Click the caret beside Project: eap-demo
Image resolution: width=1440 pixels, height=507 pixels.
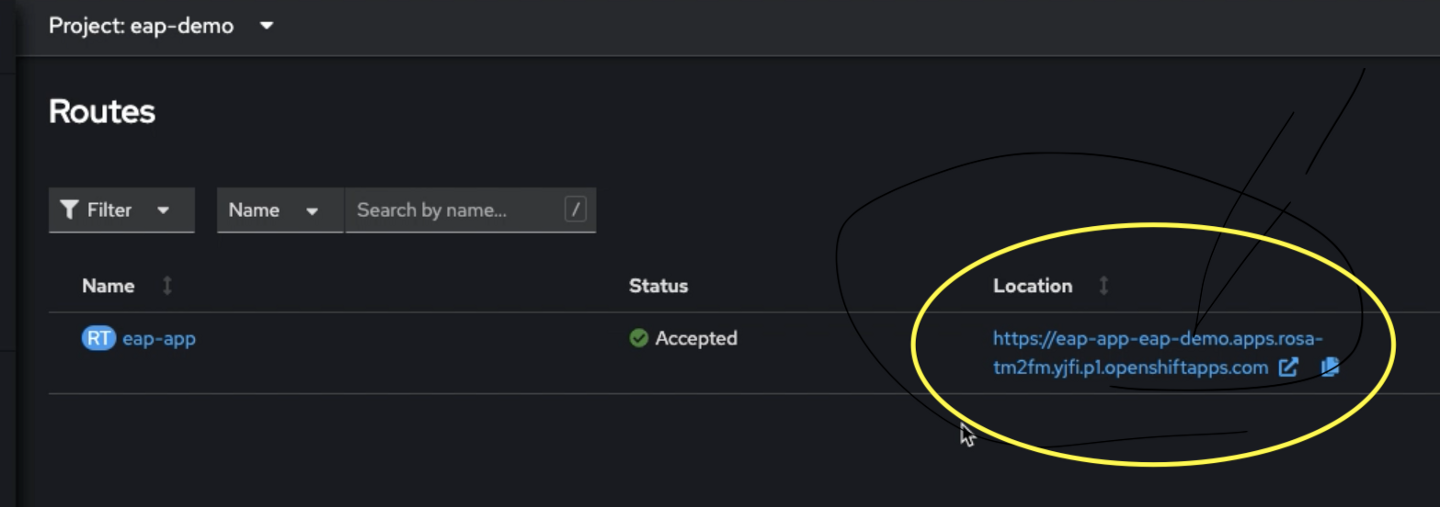(266, 26)
